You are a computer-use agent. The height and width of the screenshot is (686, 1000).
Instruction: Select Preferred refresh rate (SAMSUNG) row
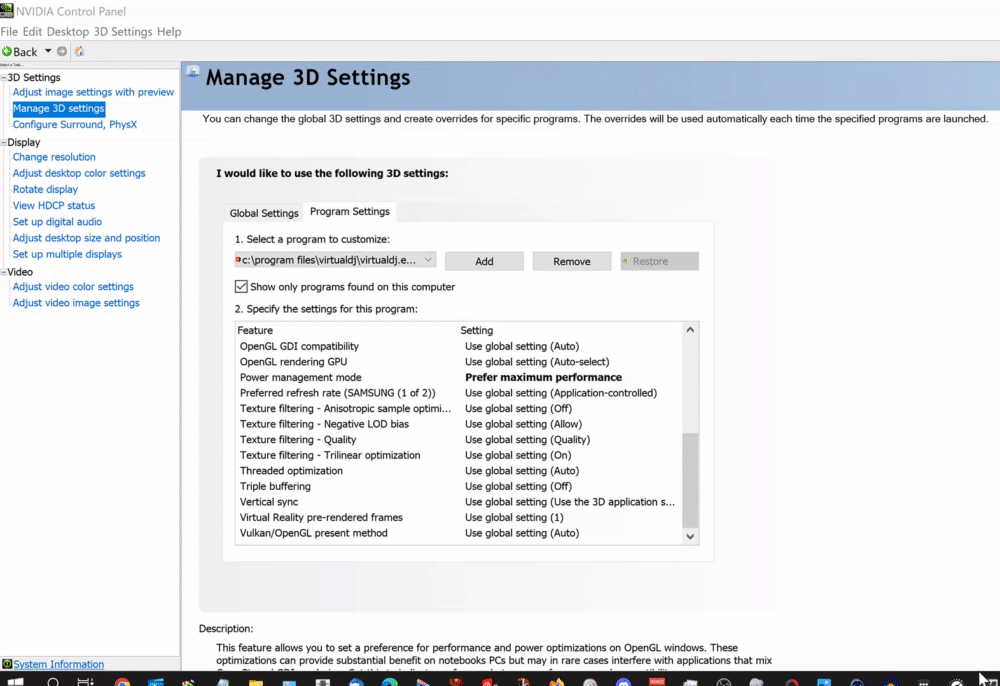[459, 393]
